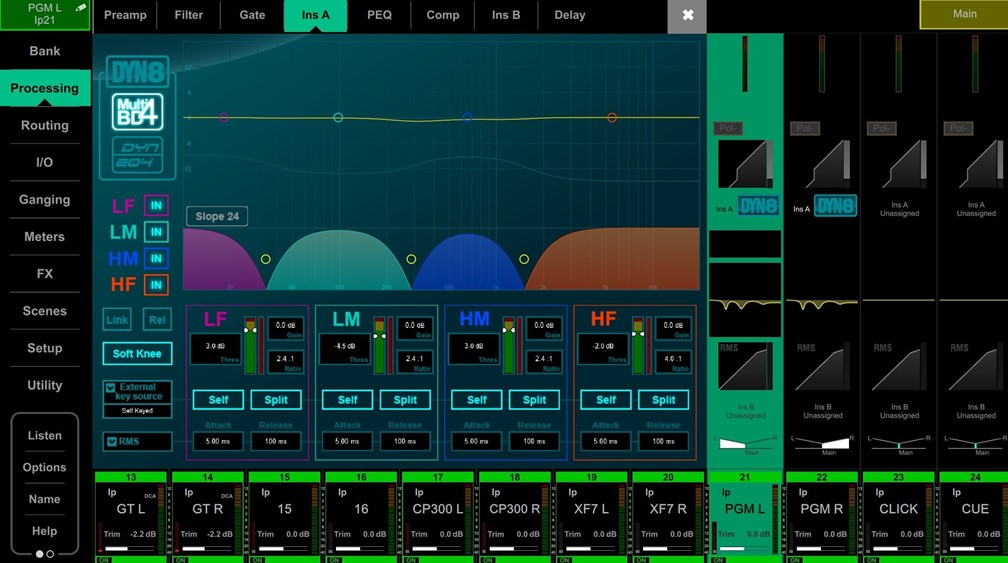Open the gate curve icon on channel 21

[x=745, y=164]
